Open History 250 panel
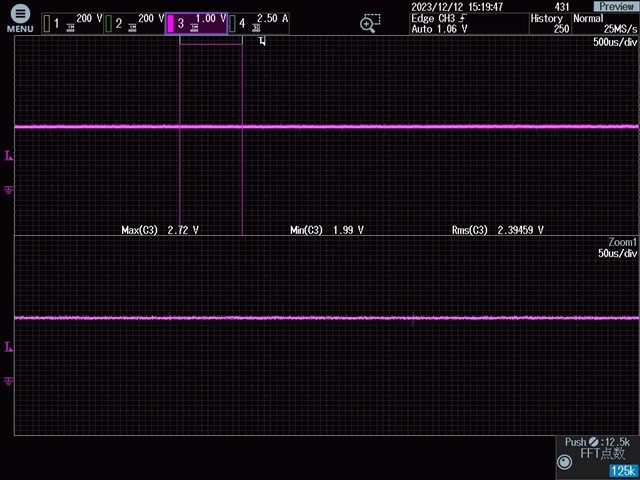 550,23
